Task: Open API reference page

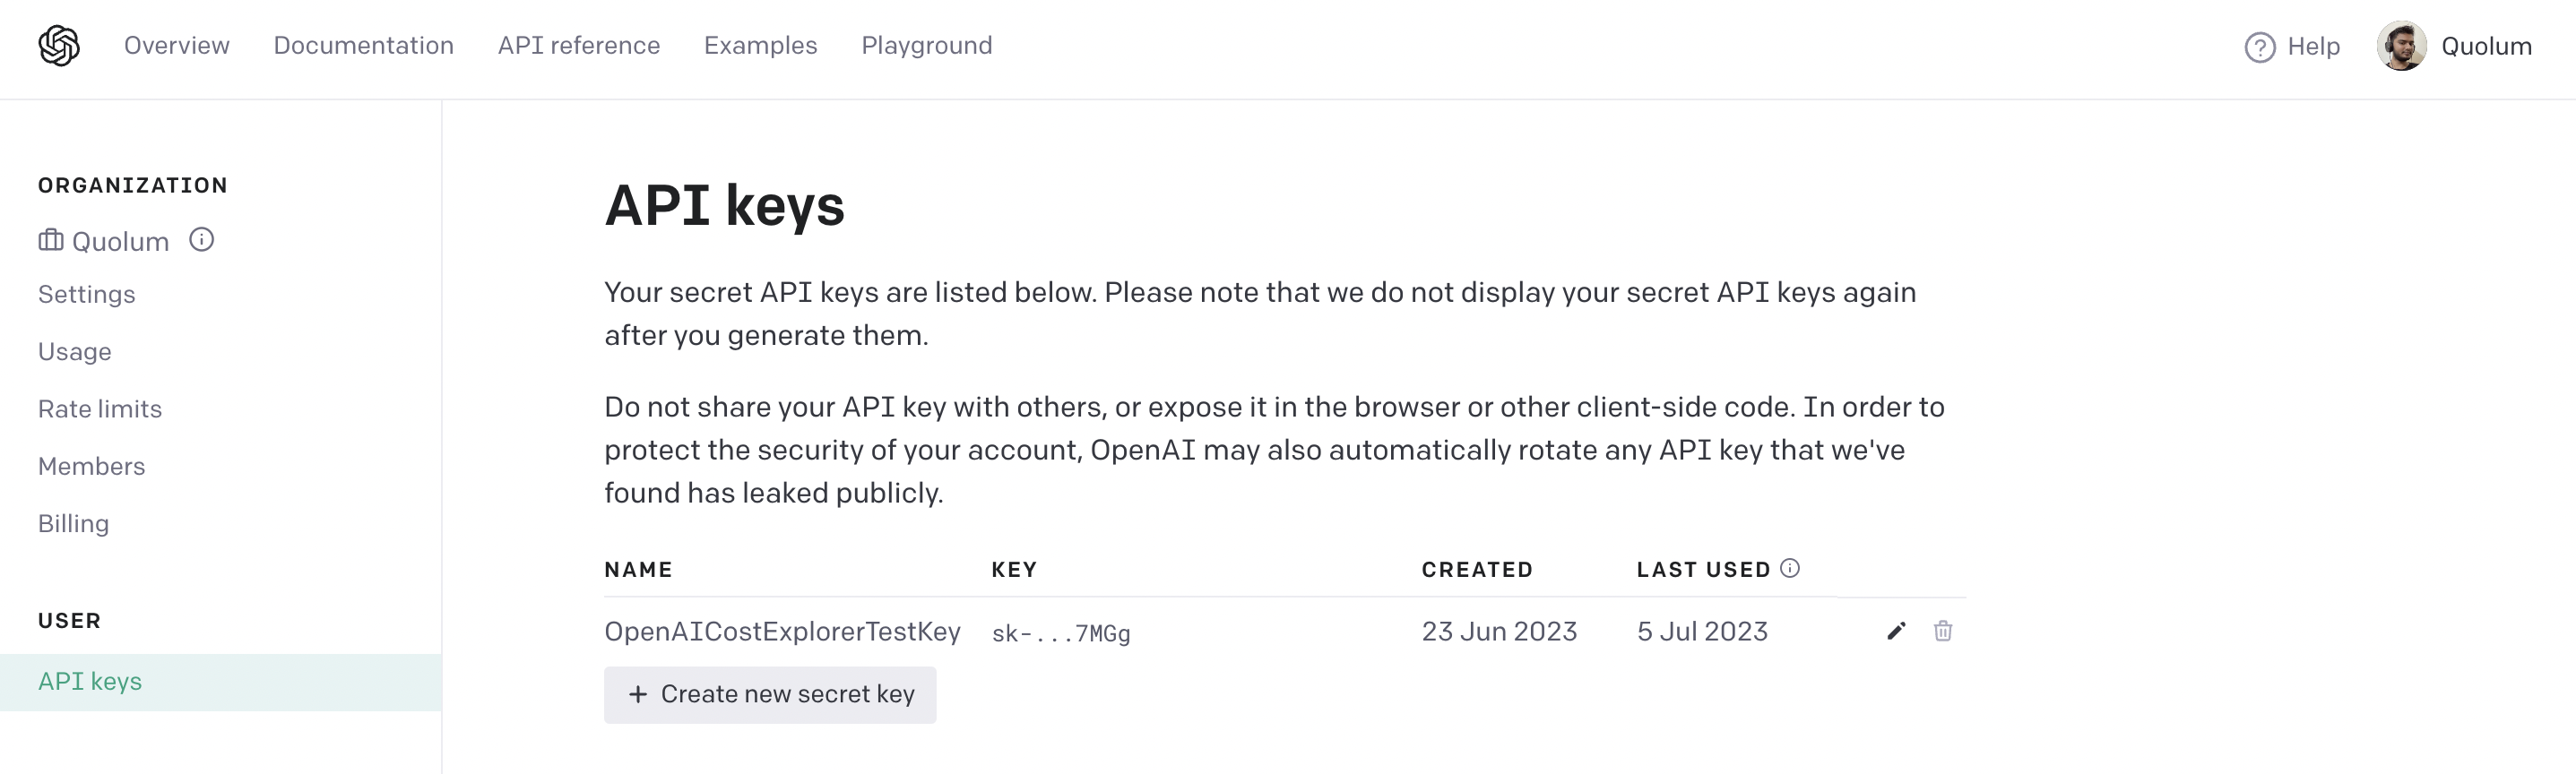Action: pyautogui.click(x=579, y=46)
